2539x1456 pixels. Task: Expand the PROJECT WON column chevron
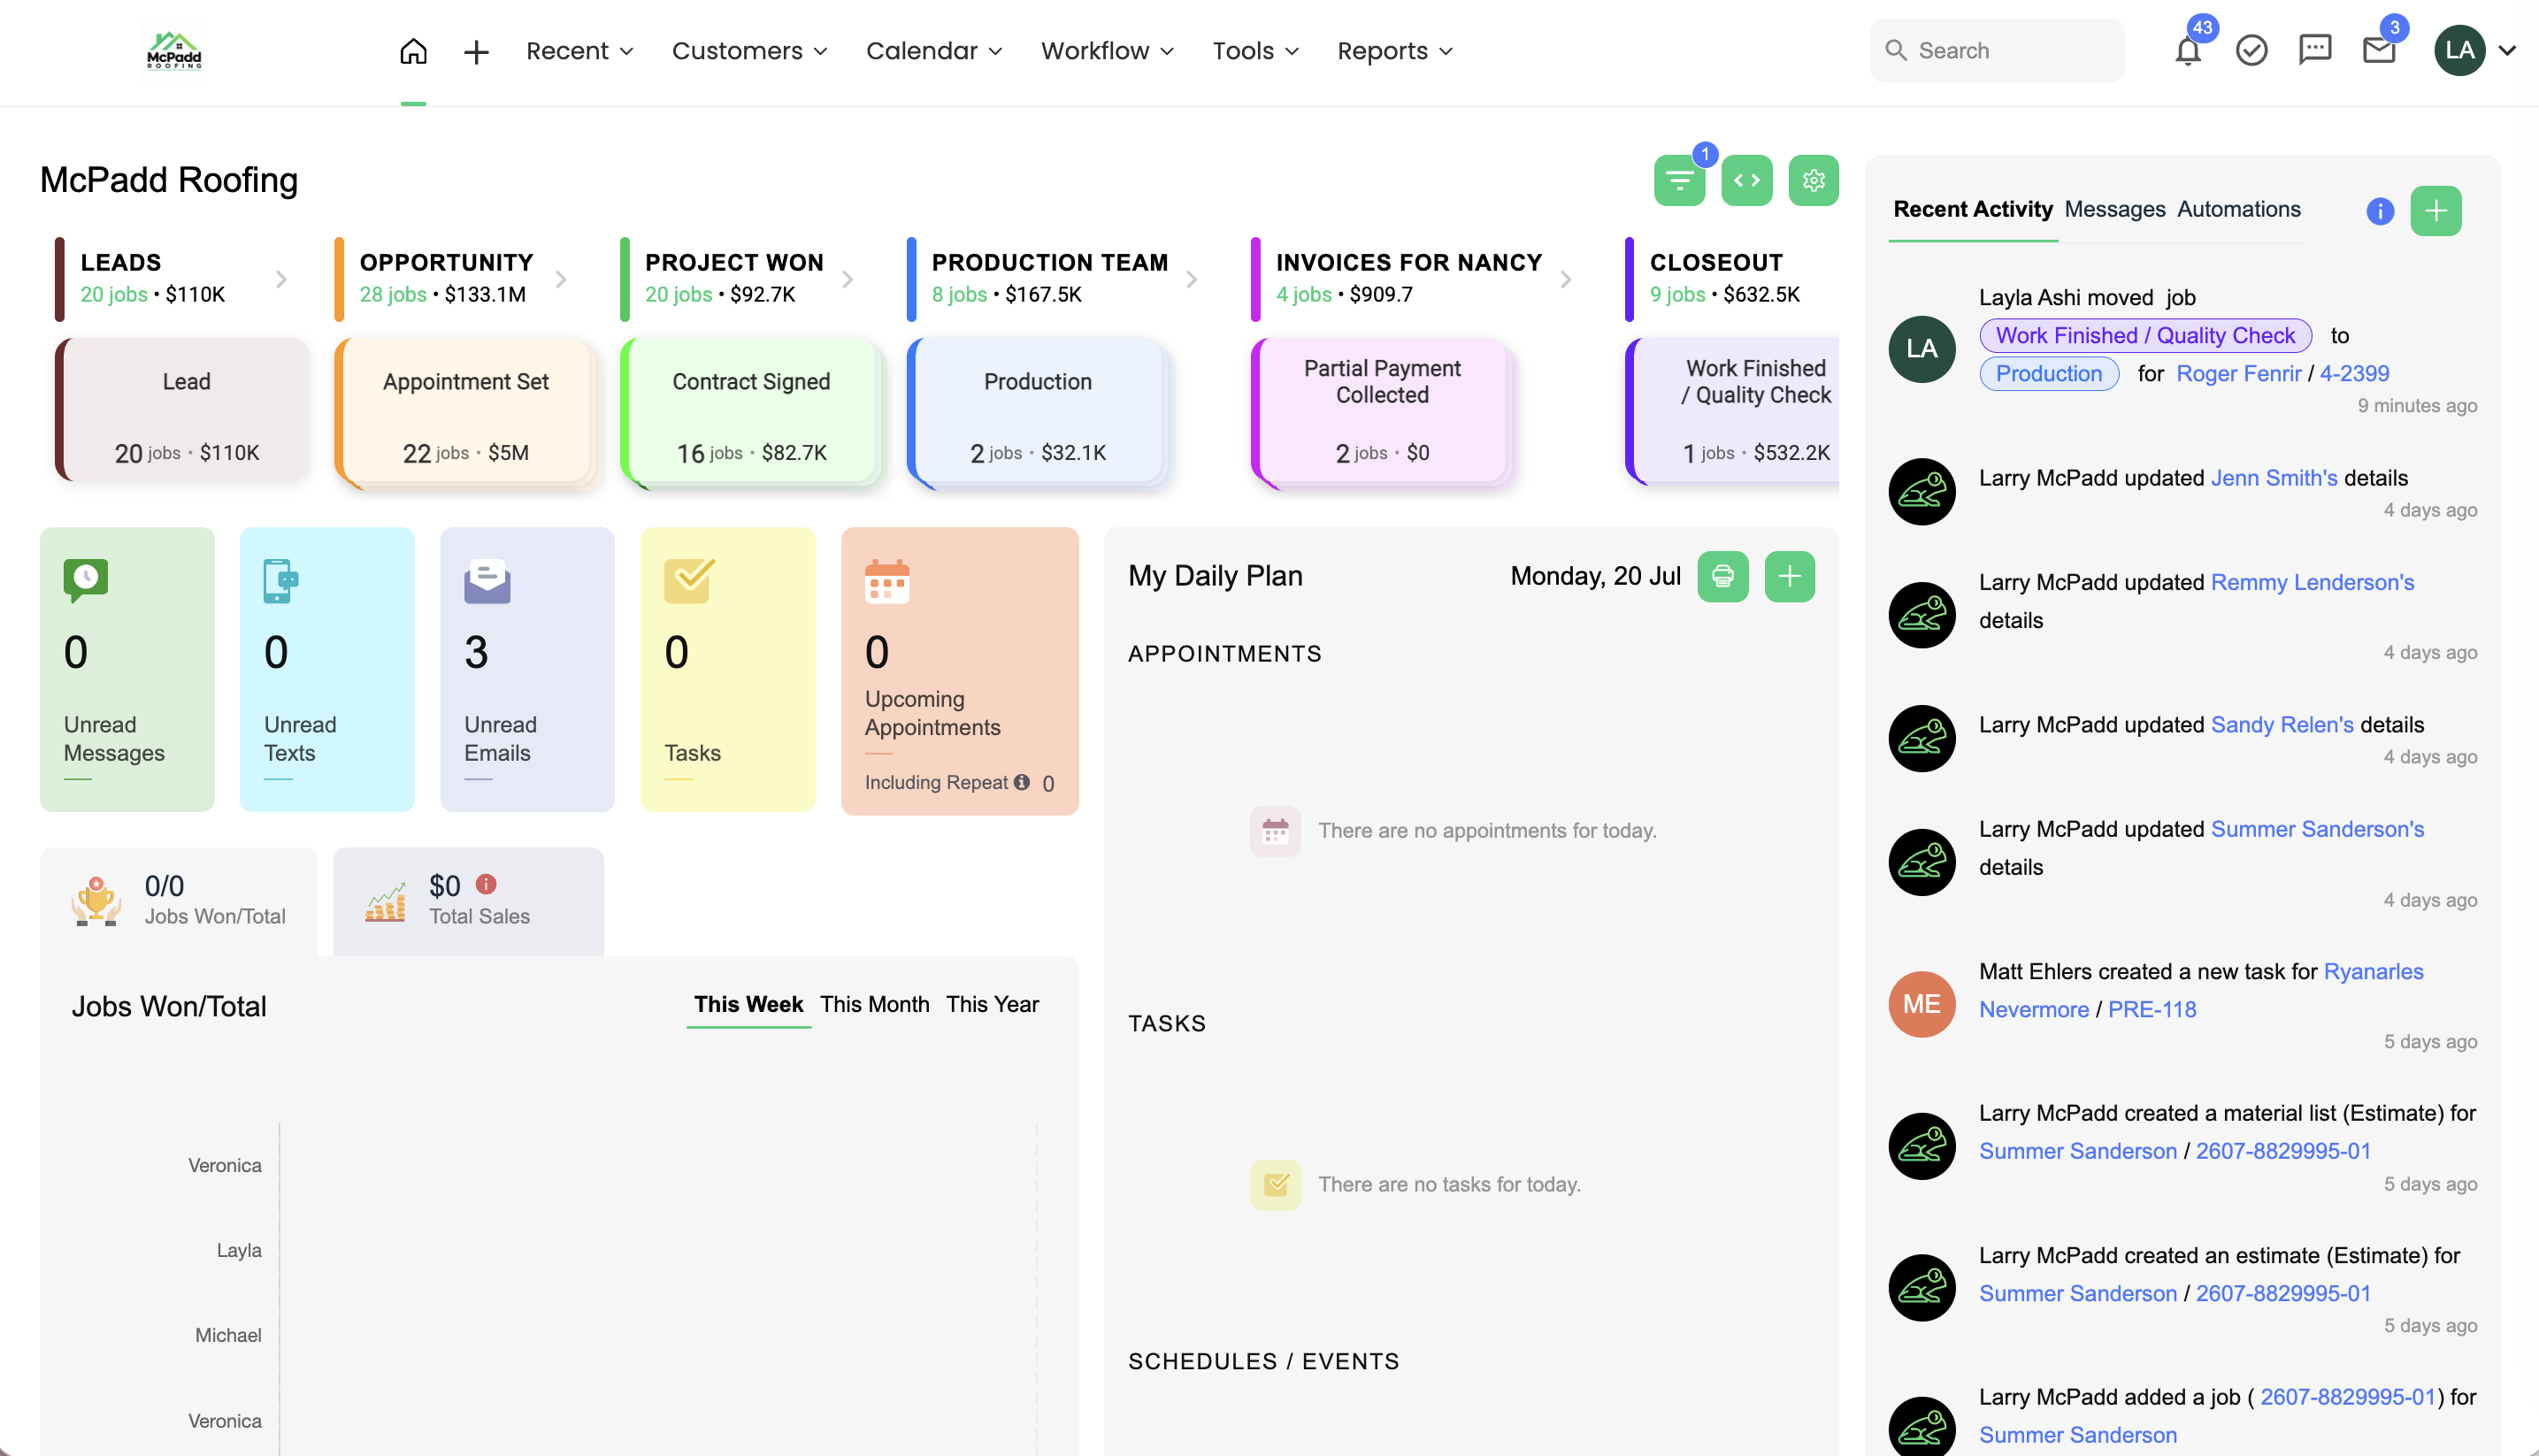(x=847, y=279)
